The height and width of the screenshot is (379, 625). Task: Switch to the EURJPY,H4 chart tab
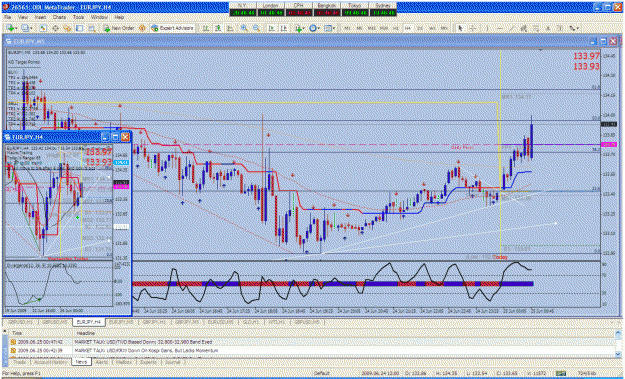tap(88, 322)
